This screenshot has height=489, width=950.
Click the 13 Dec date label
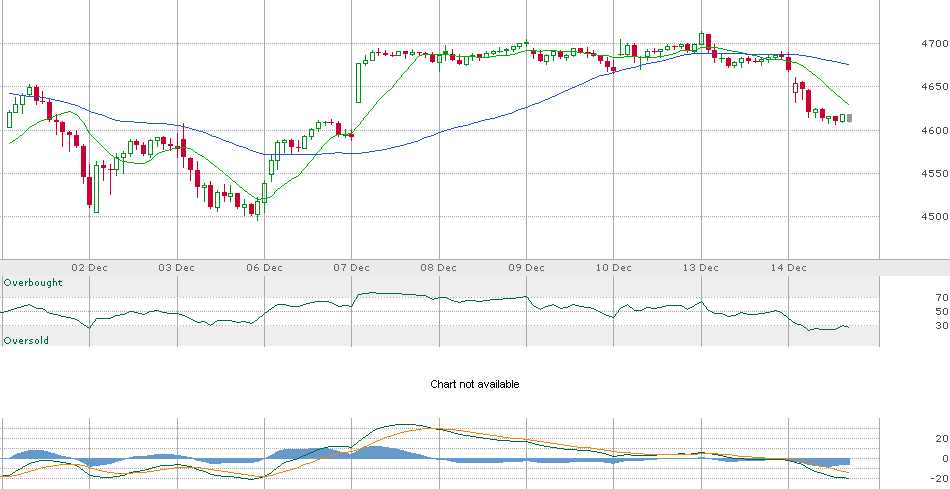(x=701, y=268)
